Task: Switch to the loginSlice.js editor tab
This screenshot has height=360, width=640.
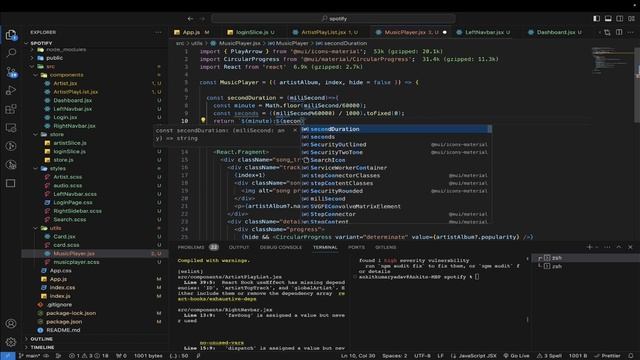Action: pos(252,32)
